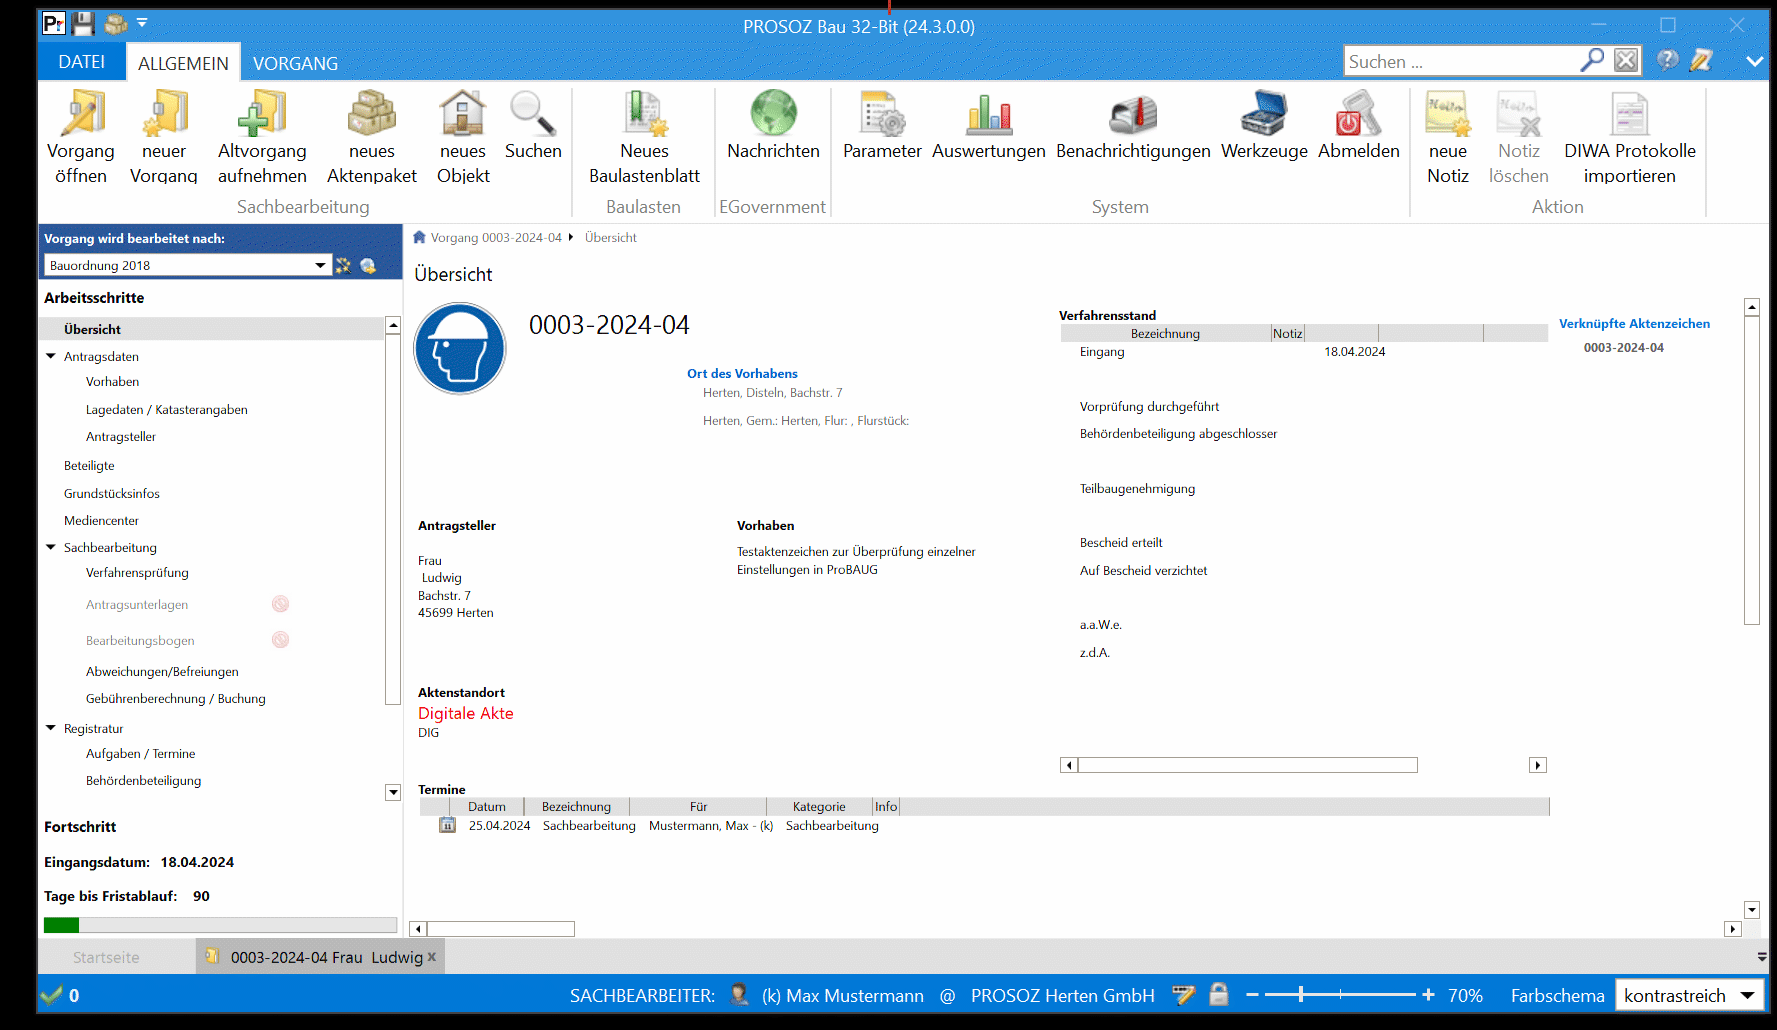Select Gebührenberechnung / Buchung tree item
The image size is (1777, 1030).
(x=176, y=698)
